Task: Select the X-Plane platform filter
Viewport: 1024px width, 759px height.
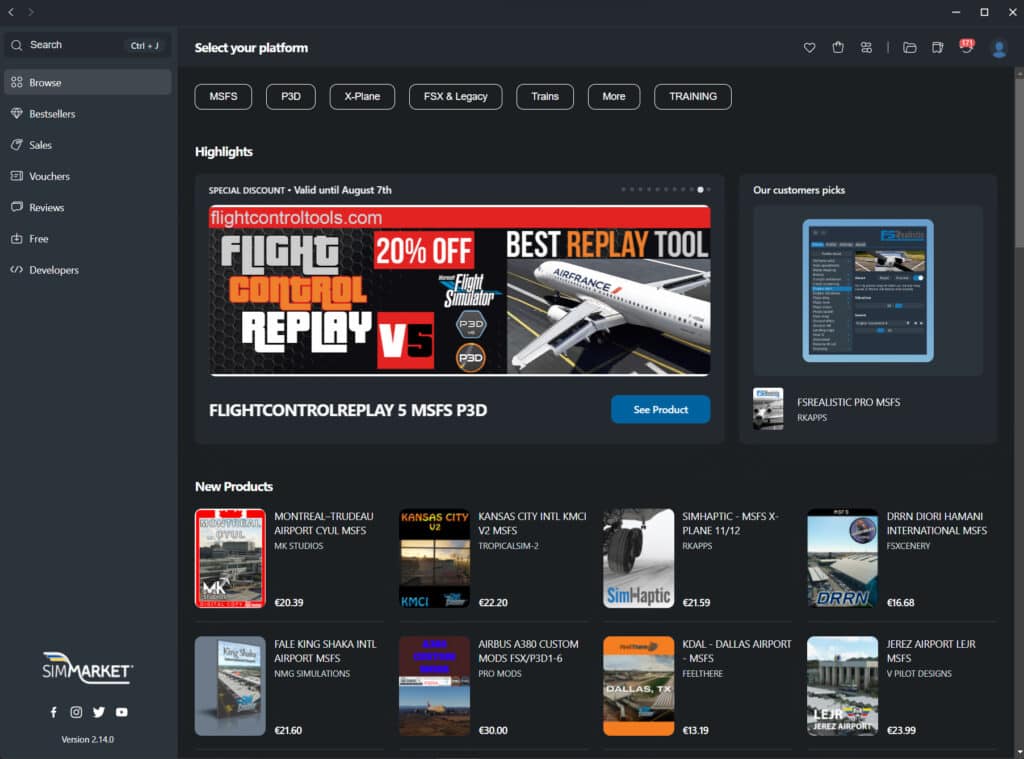Action: [362, 97]
